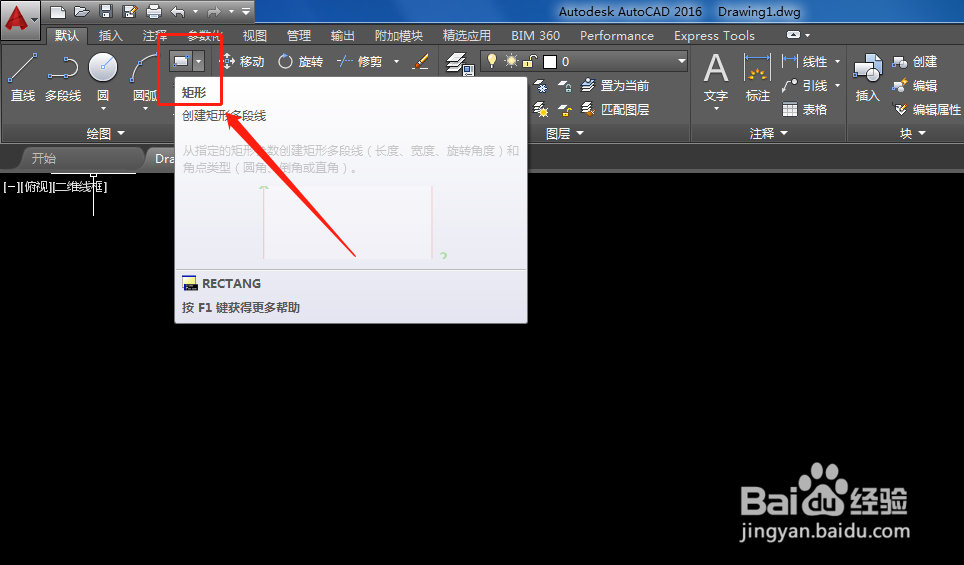Click the 线性 linear dimension button
Screen dimensions: 964x565
[x=805, y=61]
